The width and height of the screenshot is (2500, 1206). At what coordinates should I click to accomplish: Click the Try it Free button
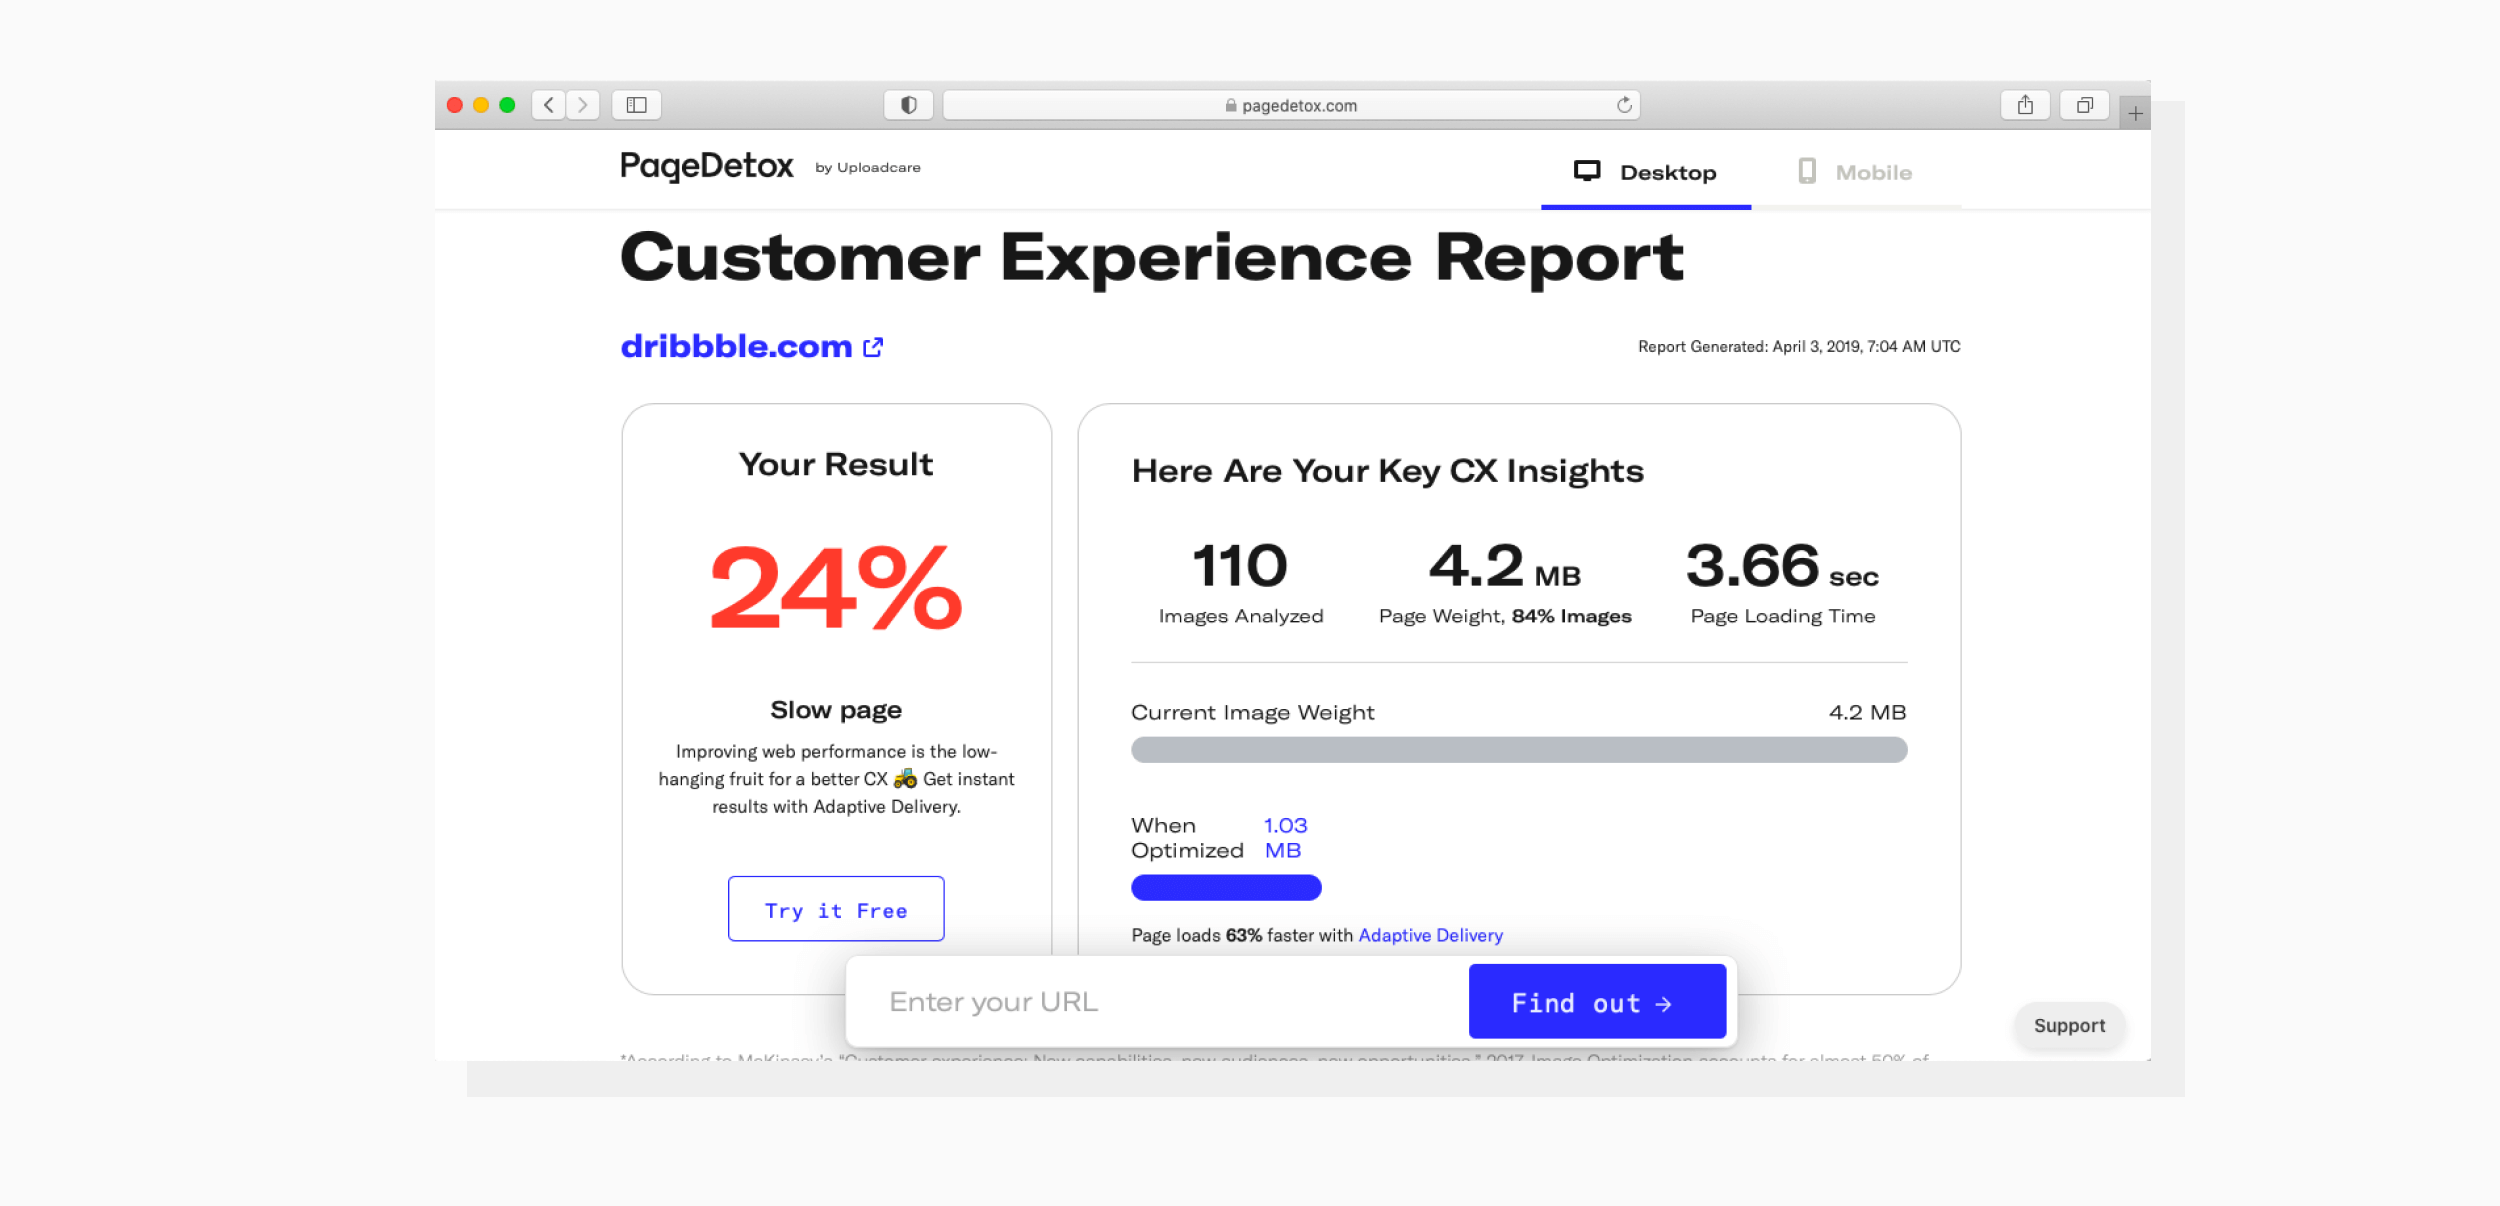click(x=835, y=909)
